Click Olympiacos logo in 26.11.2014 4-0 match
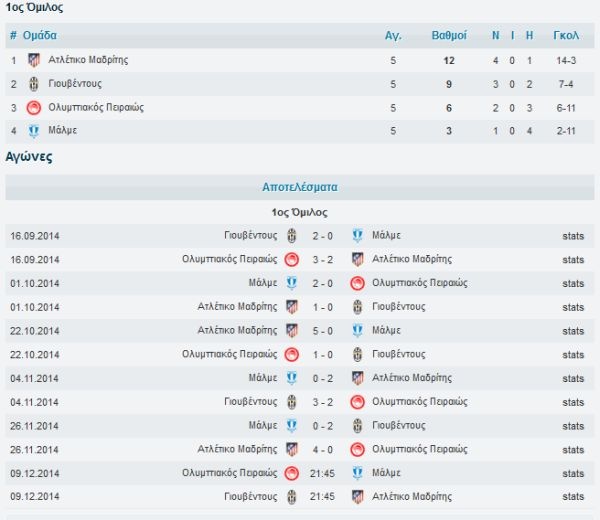Image resolution: width=600 pixels, height=520 pixels. [357, 449]
